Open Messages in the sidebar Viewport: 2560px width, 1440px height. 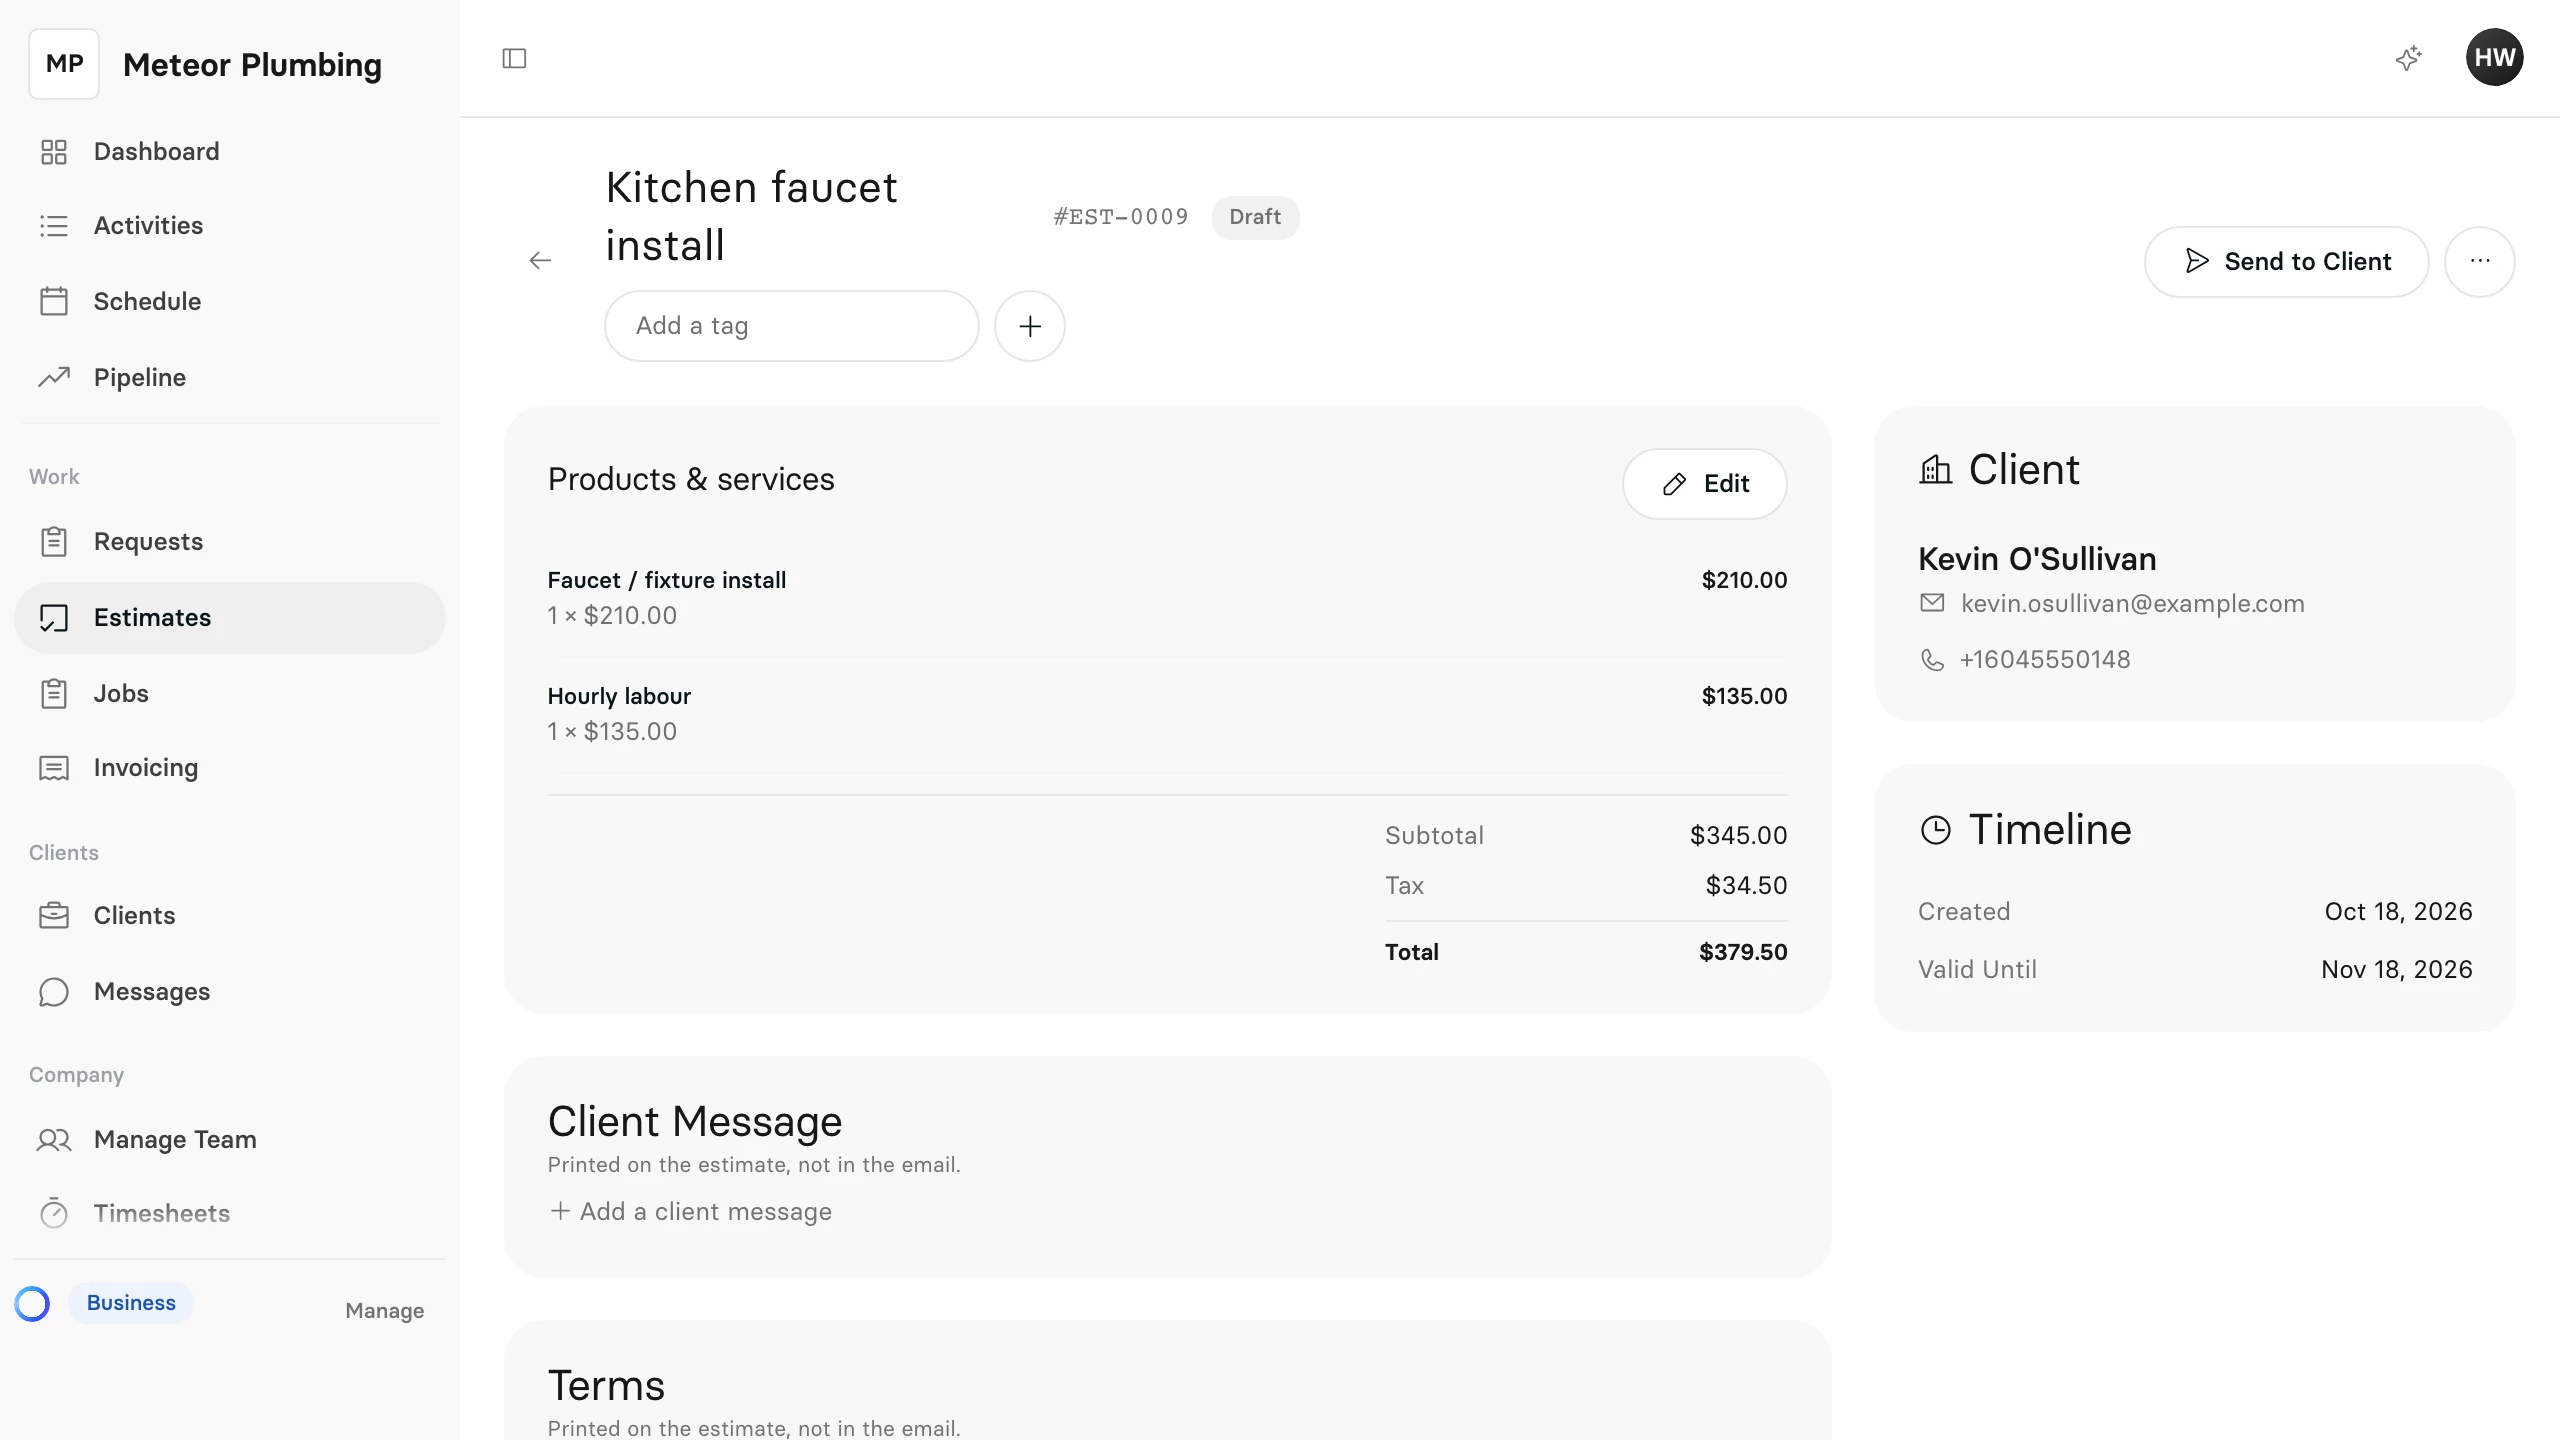coord(230,992)
